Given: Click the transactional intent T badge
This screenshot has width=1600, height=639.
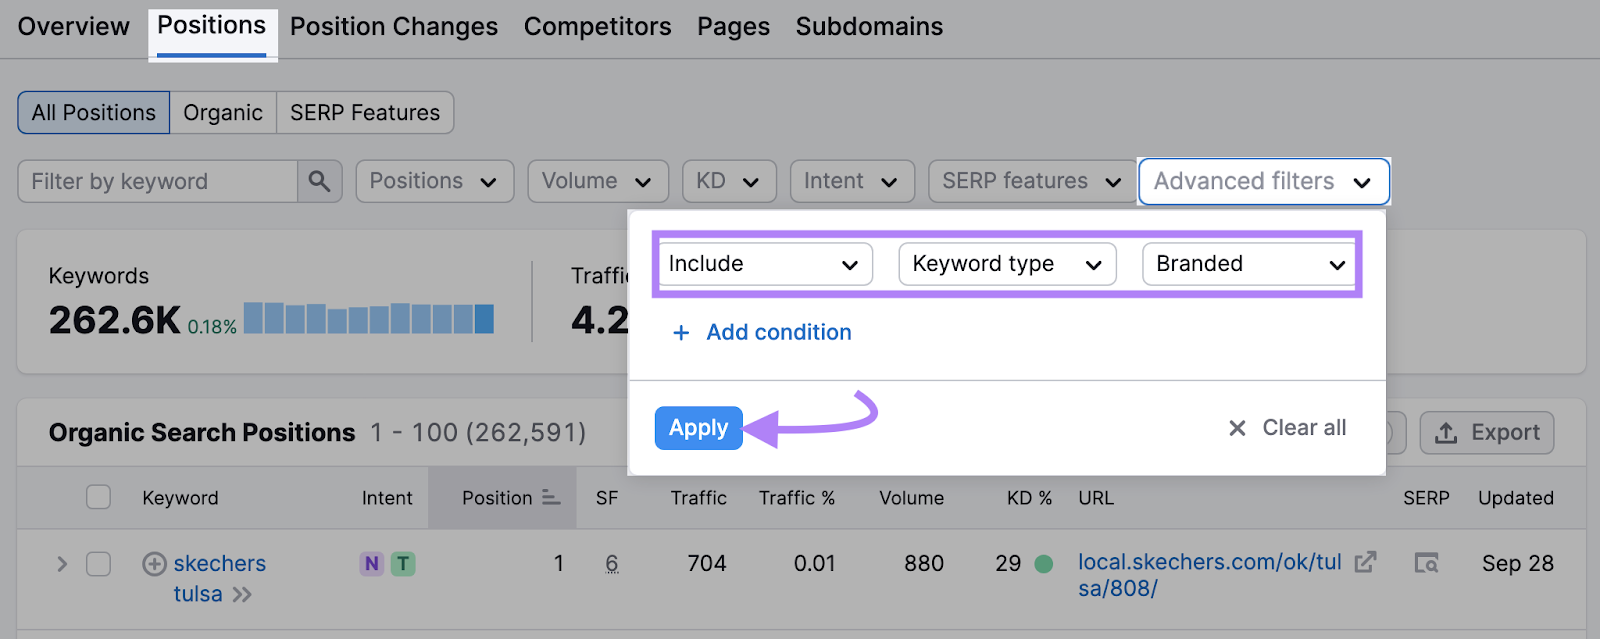Looking at the screenshot, I should pyautogui.click(x=403, y=564).
